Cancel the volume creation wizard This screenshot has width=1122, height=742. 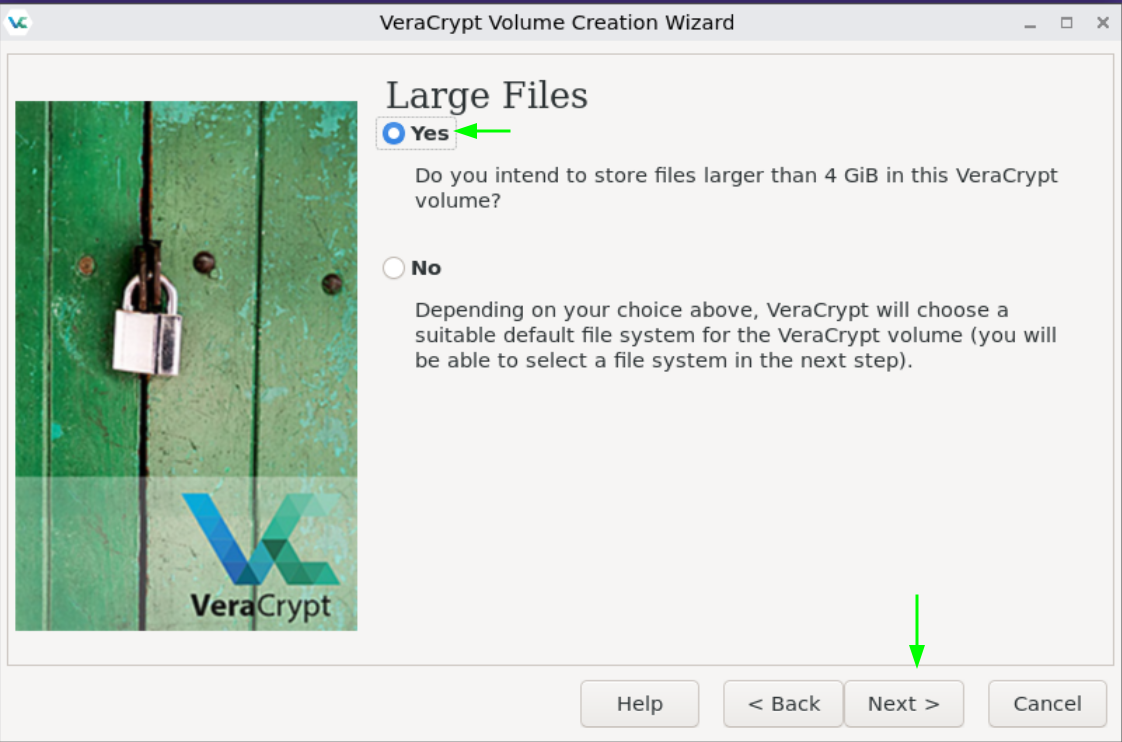[1047, 703]
